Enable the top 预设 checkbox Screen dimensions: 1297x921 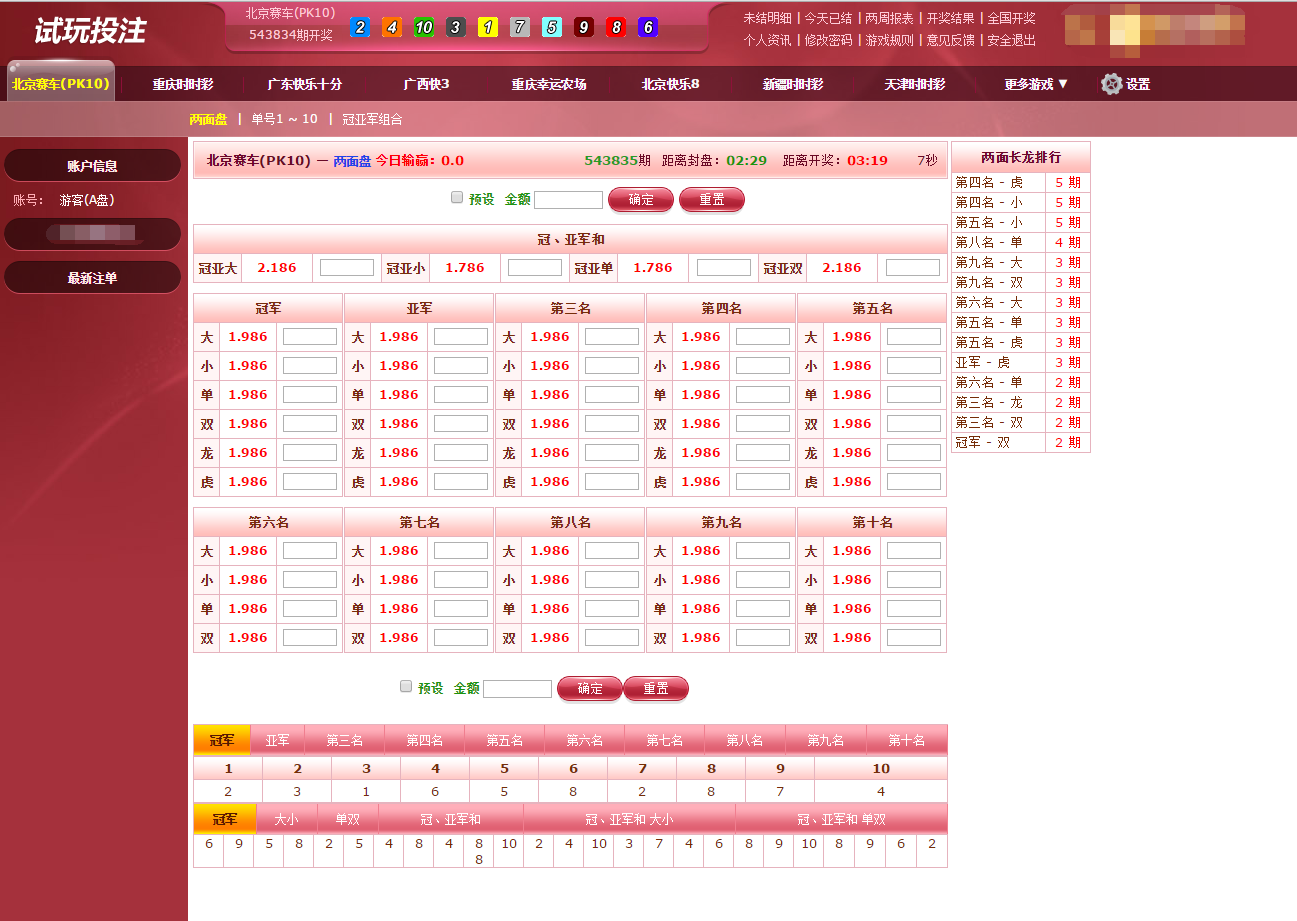457,198
